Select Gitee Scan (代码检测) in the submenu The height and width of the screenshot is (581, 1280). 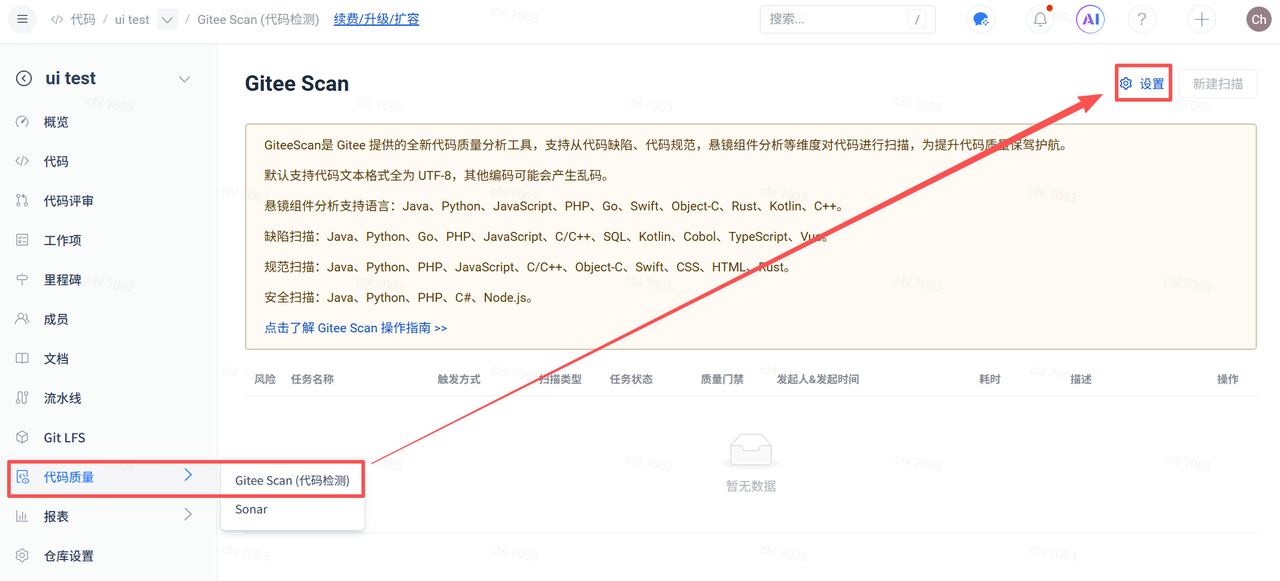(x=292, y=481)
